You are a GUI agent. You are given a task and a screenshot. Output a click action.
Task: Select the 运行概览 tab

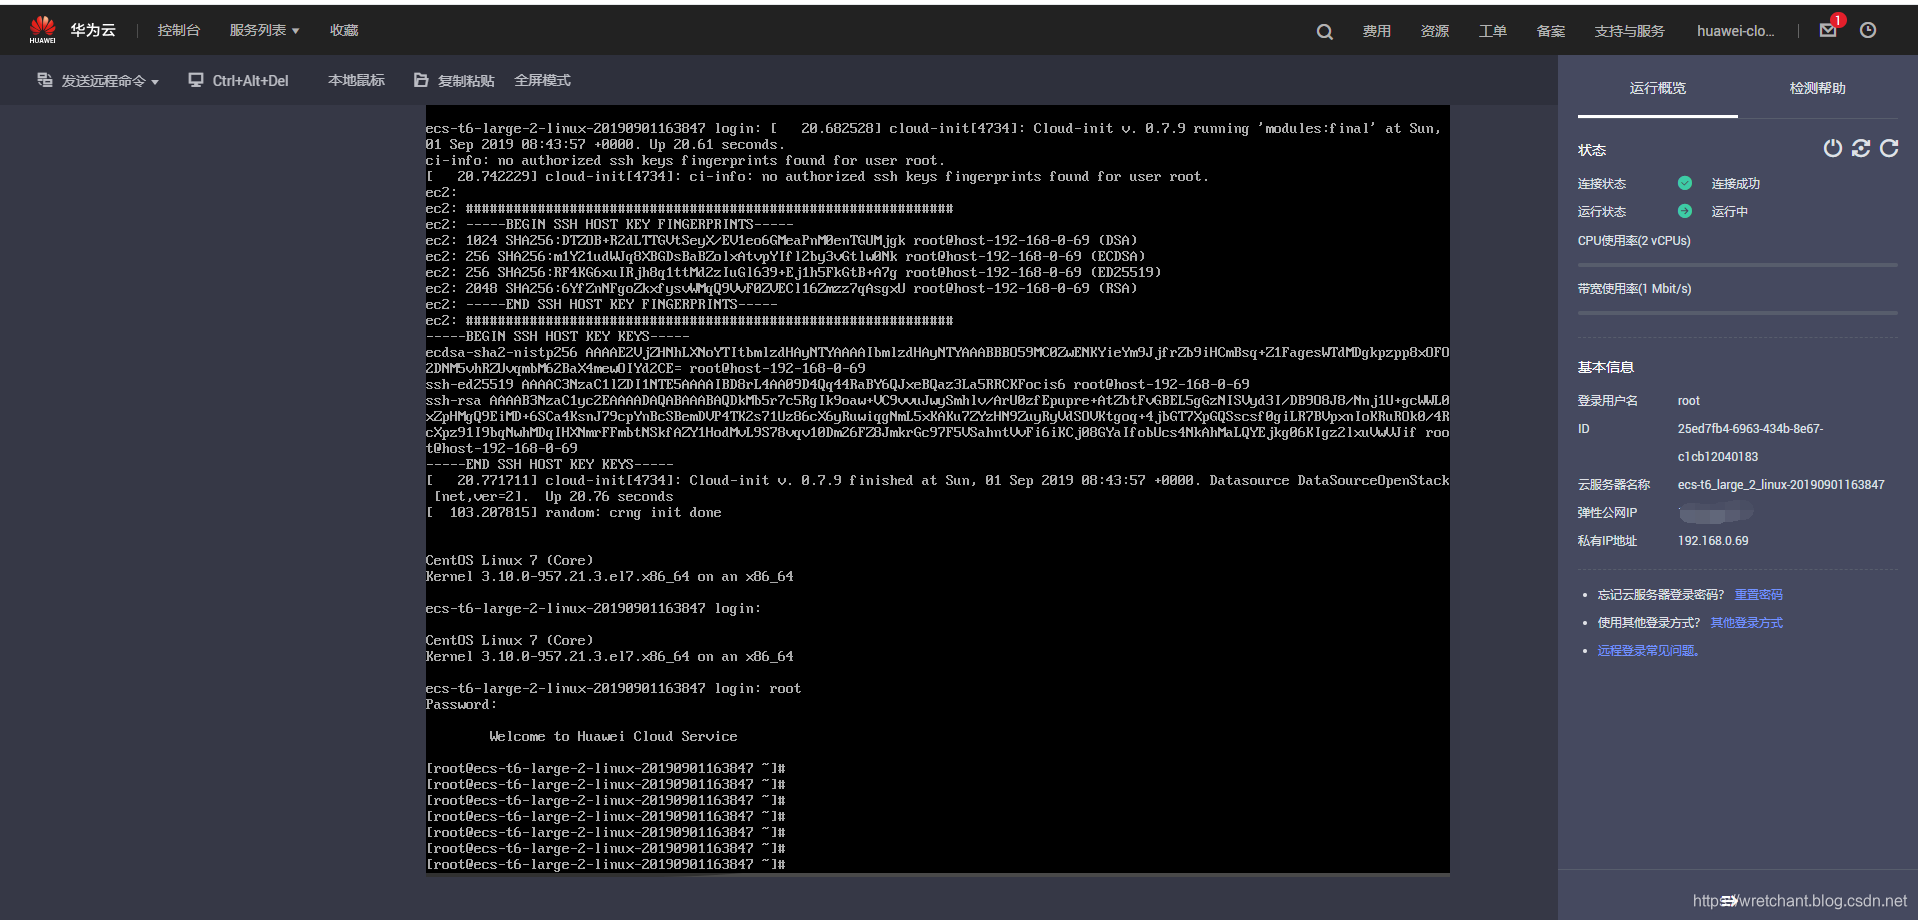(x=1657, y=88)
